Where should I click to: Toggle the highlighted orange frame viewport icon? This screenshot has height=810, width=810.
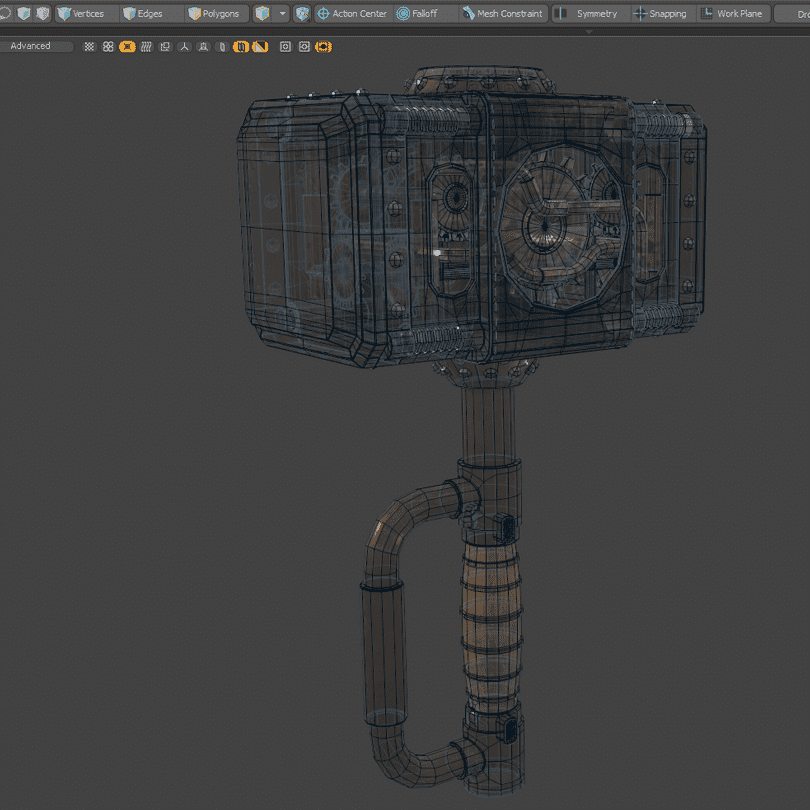coord(127,47)
